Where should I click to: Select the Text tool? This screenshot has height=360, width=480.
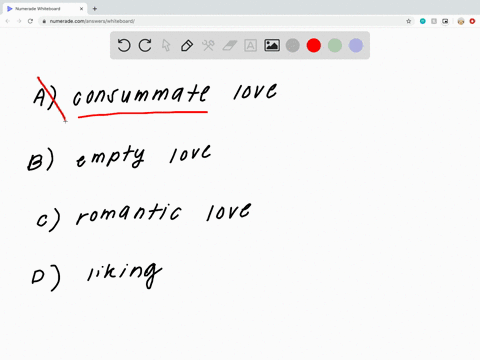pyautogui.click(x=250, y=45)
